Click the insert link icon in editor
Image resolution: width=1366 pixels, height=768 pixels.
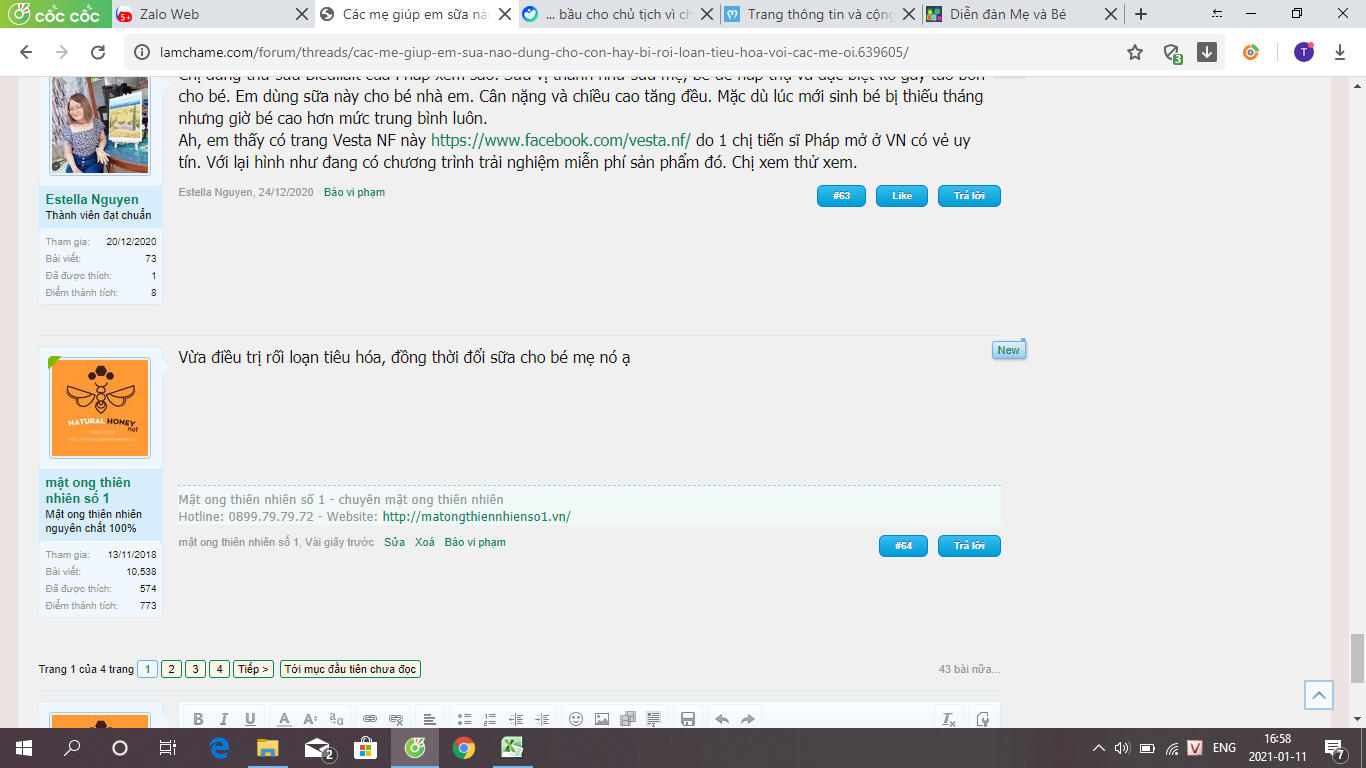point(369,719)
